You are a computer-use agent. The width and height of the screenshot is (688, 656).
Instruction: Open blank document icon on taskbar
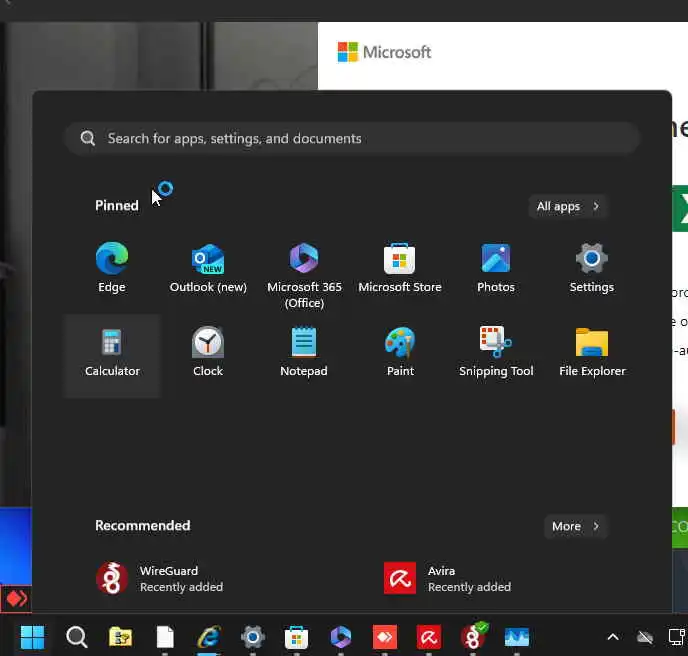click(x=165, y=637)
